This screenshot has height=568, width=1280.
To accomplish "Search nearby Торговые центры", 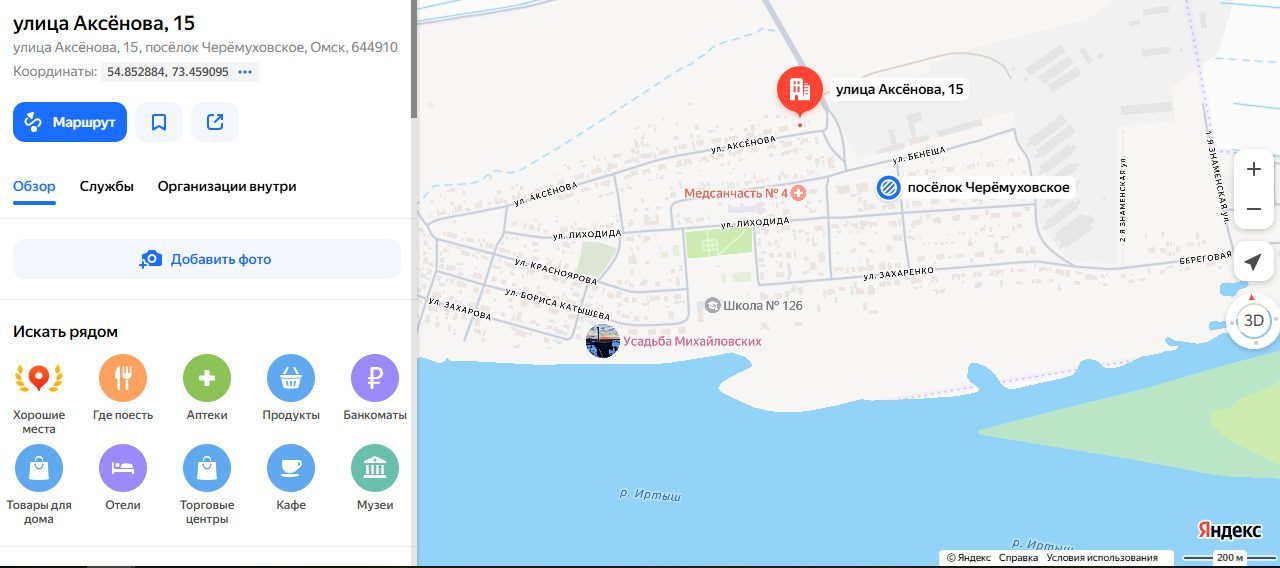I will [x=207, y=468].
